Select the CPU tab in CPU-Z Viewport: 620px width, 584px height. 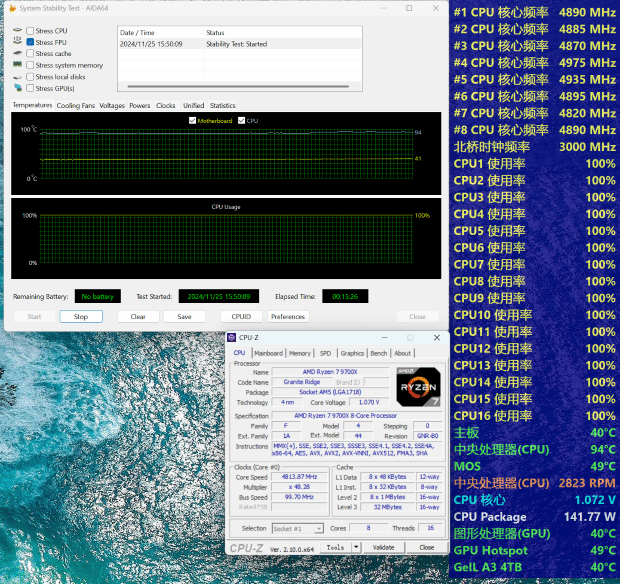[x=240, y=353]
